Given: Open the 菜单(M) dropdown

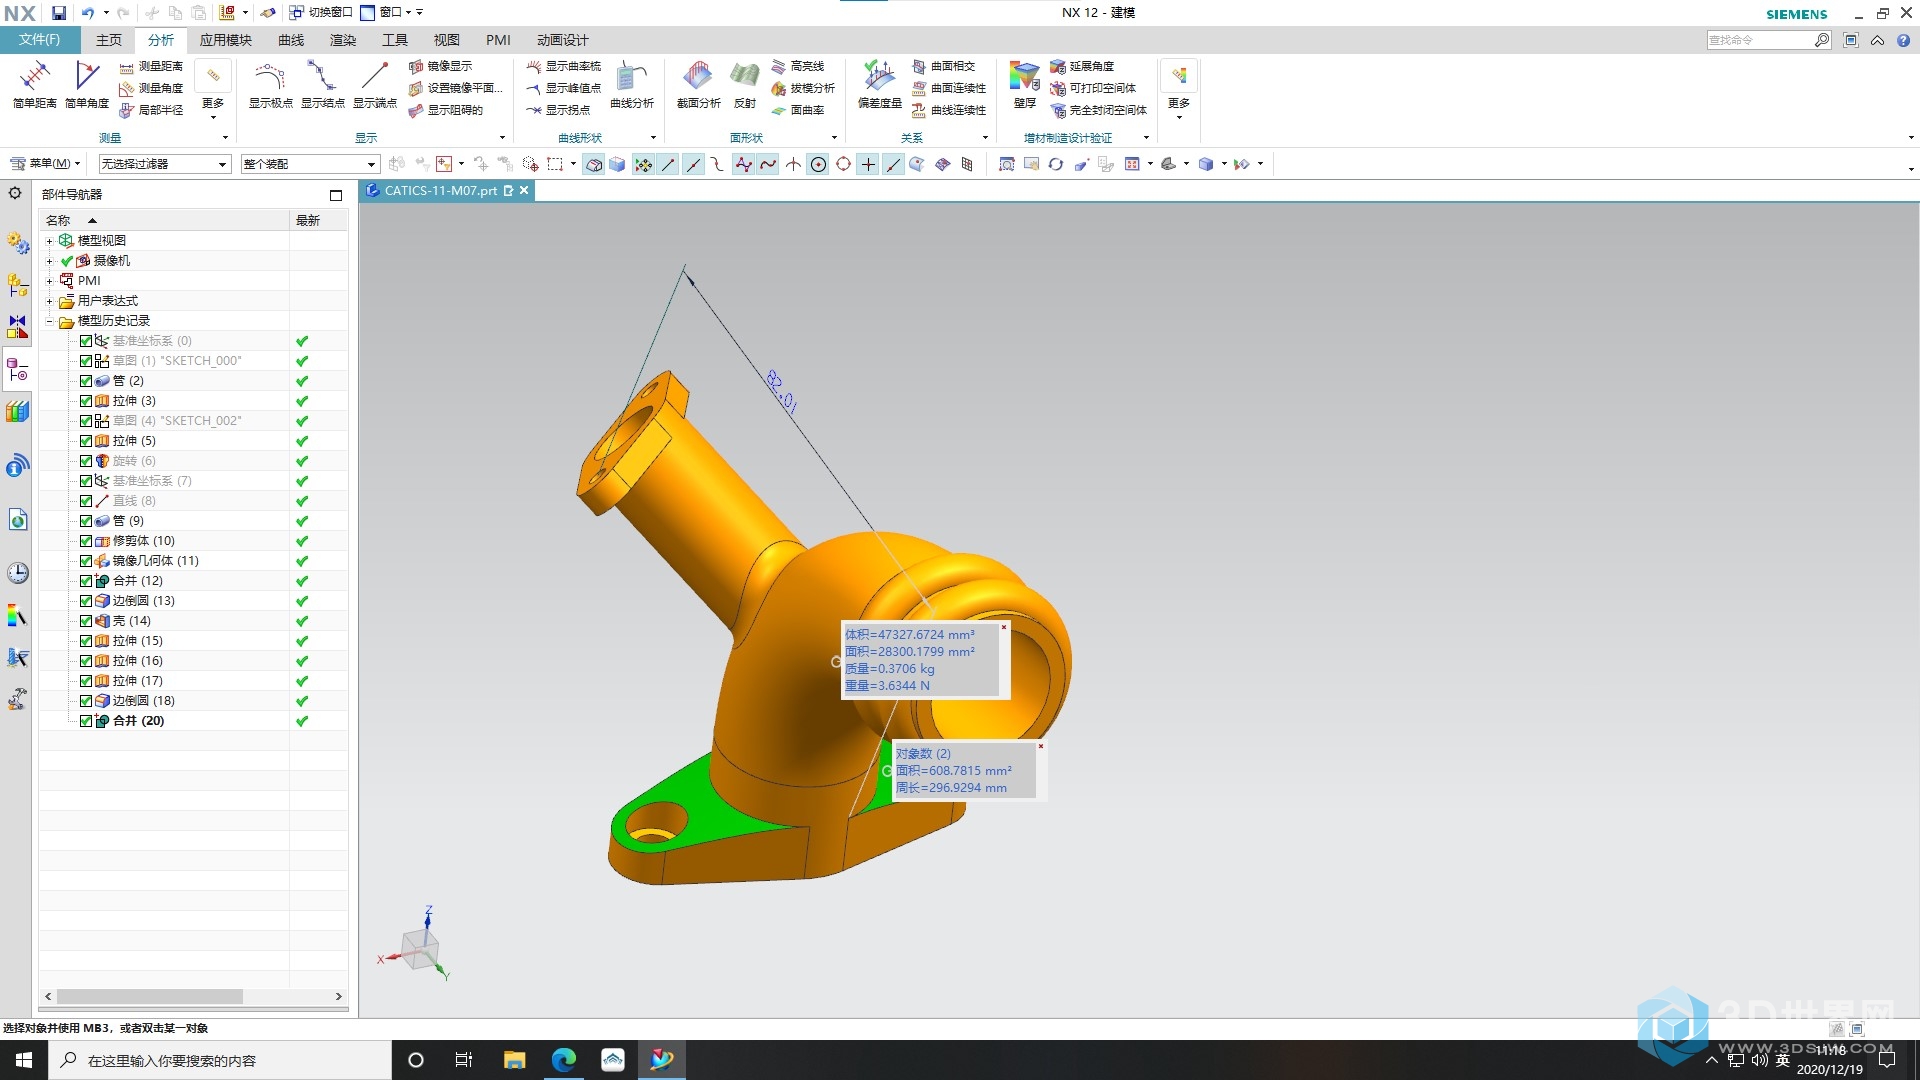Looking at the screenshot, I should (x=45, y=164).
